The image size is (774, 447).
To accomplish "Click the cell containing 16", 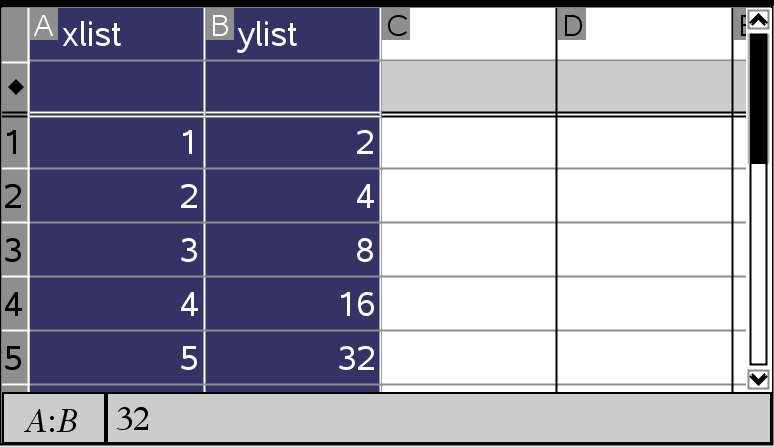I will tap(292, 303).
